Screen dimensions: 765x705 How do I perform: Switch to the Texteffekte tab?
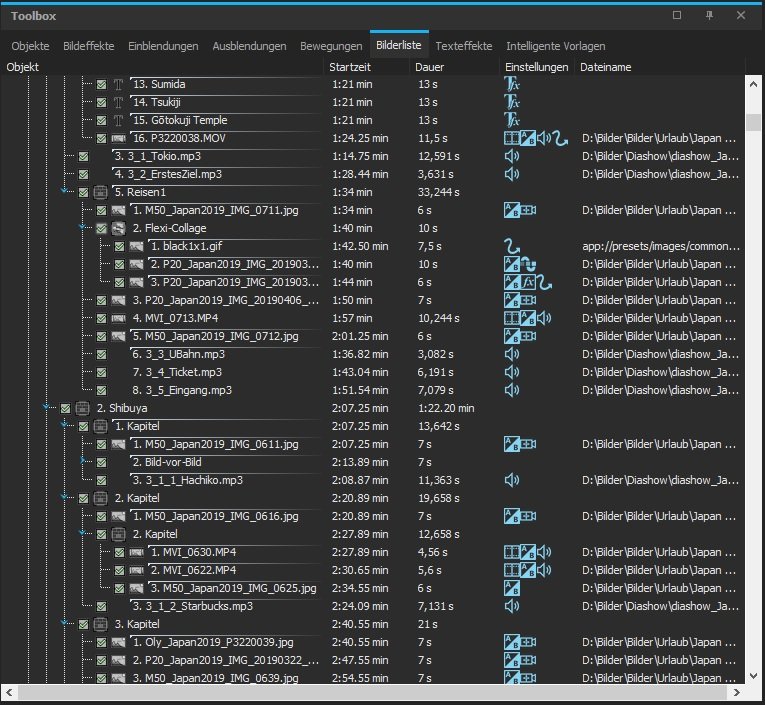coord(463,46)
